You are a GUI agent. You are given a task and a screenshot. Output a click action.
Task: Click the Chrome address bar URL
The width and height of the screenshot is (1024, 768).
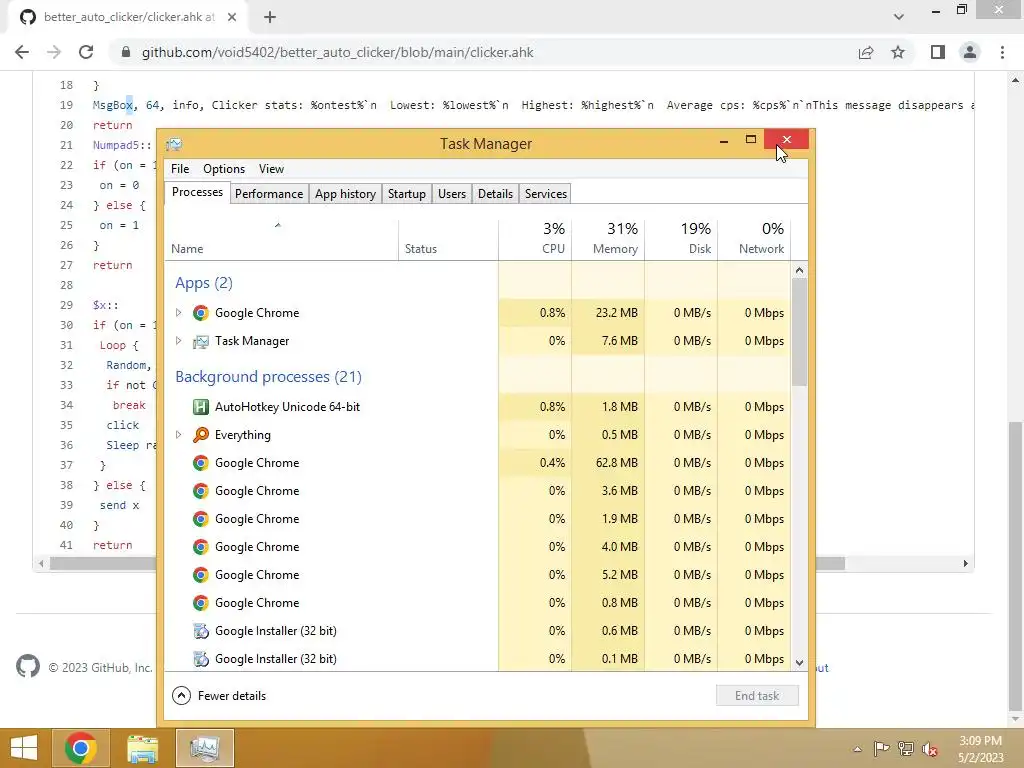(x=338, y=52)
